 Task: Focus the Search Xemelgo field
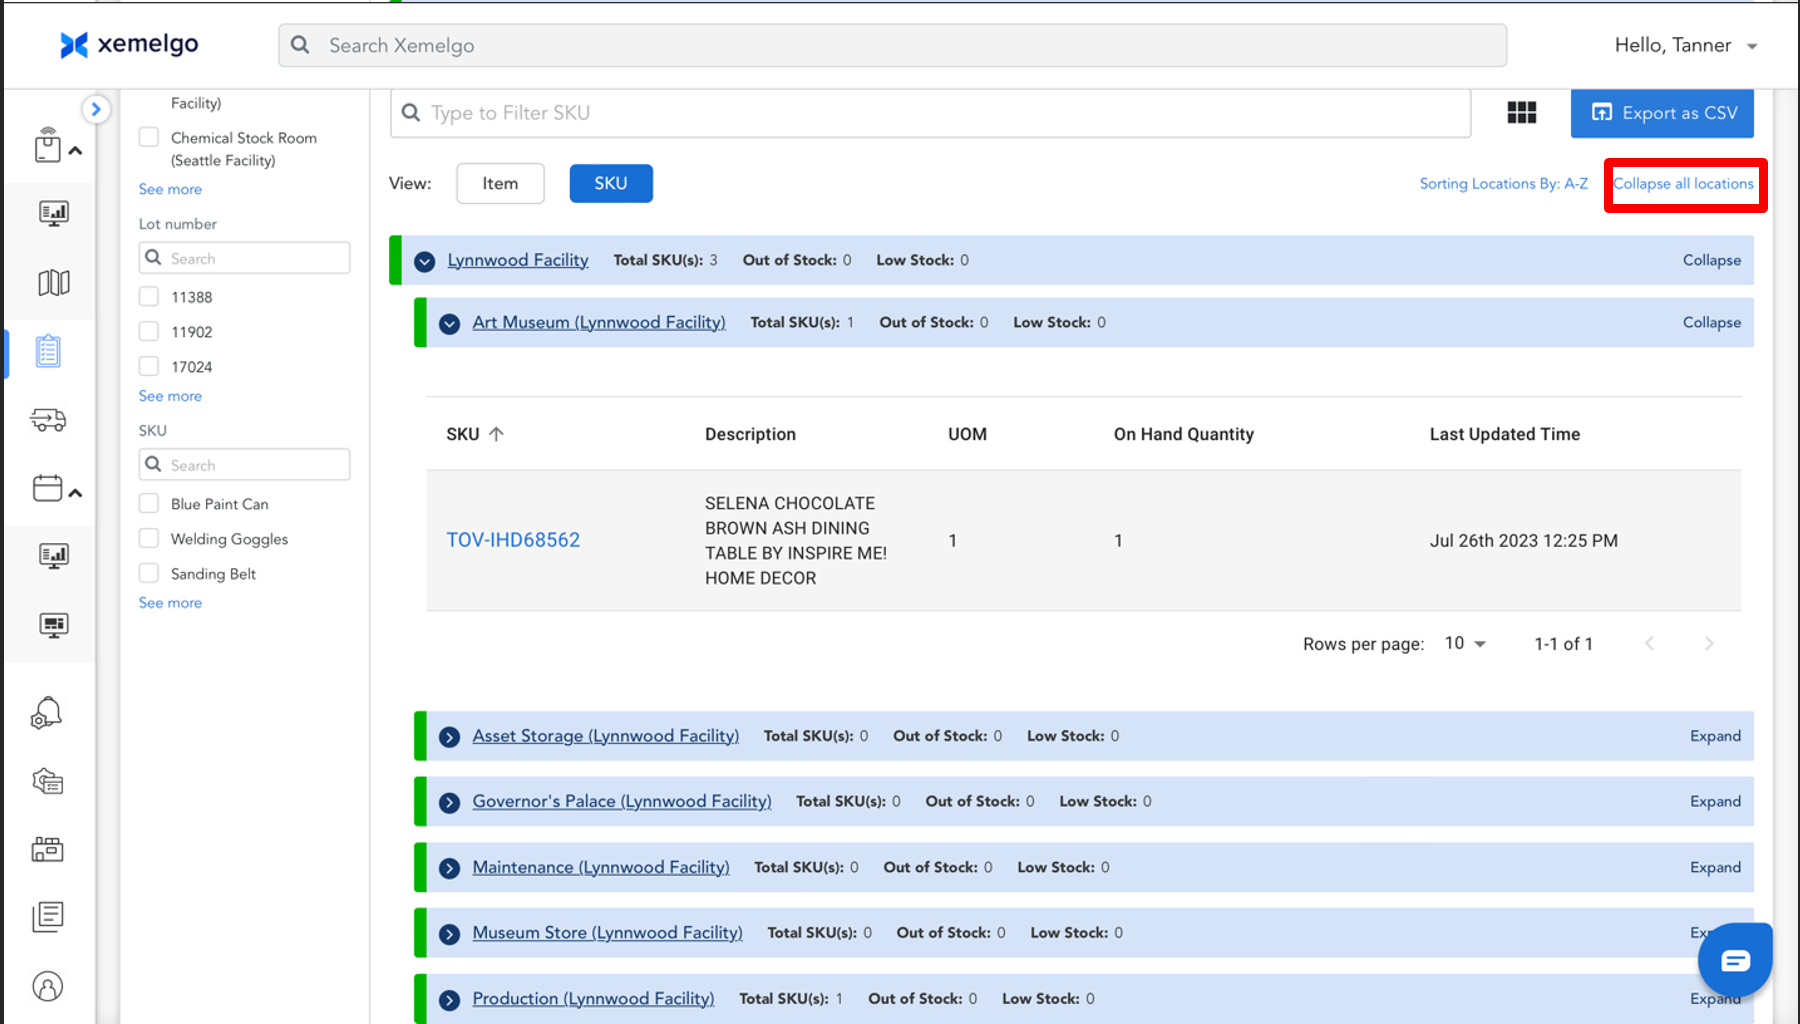[x=893, y=45]
